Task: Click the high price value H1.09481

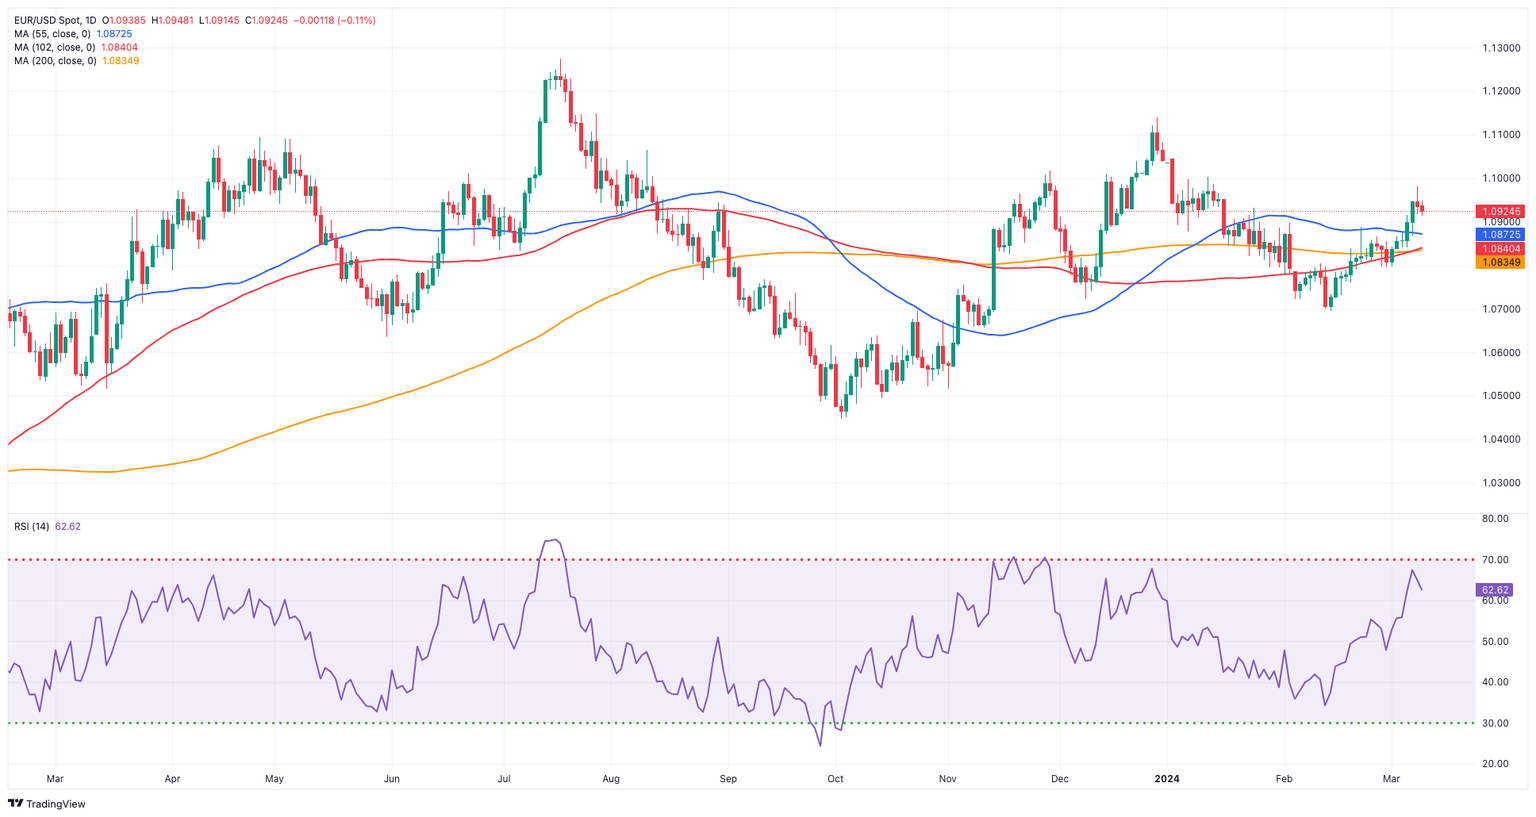Action: pos(173,20)
